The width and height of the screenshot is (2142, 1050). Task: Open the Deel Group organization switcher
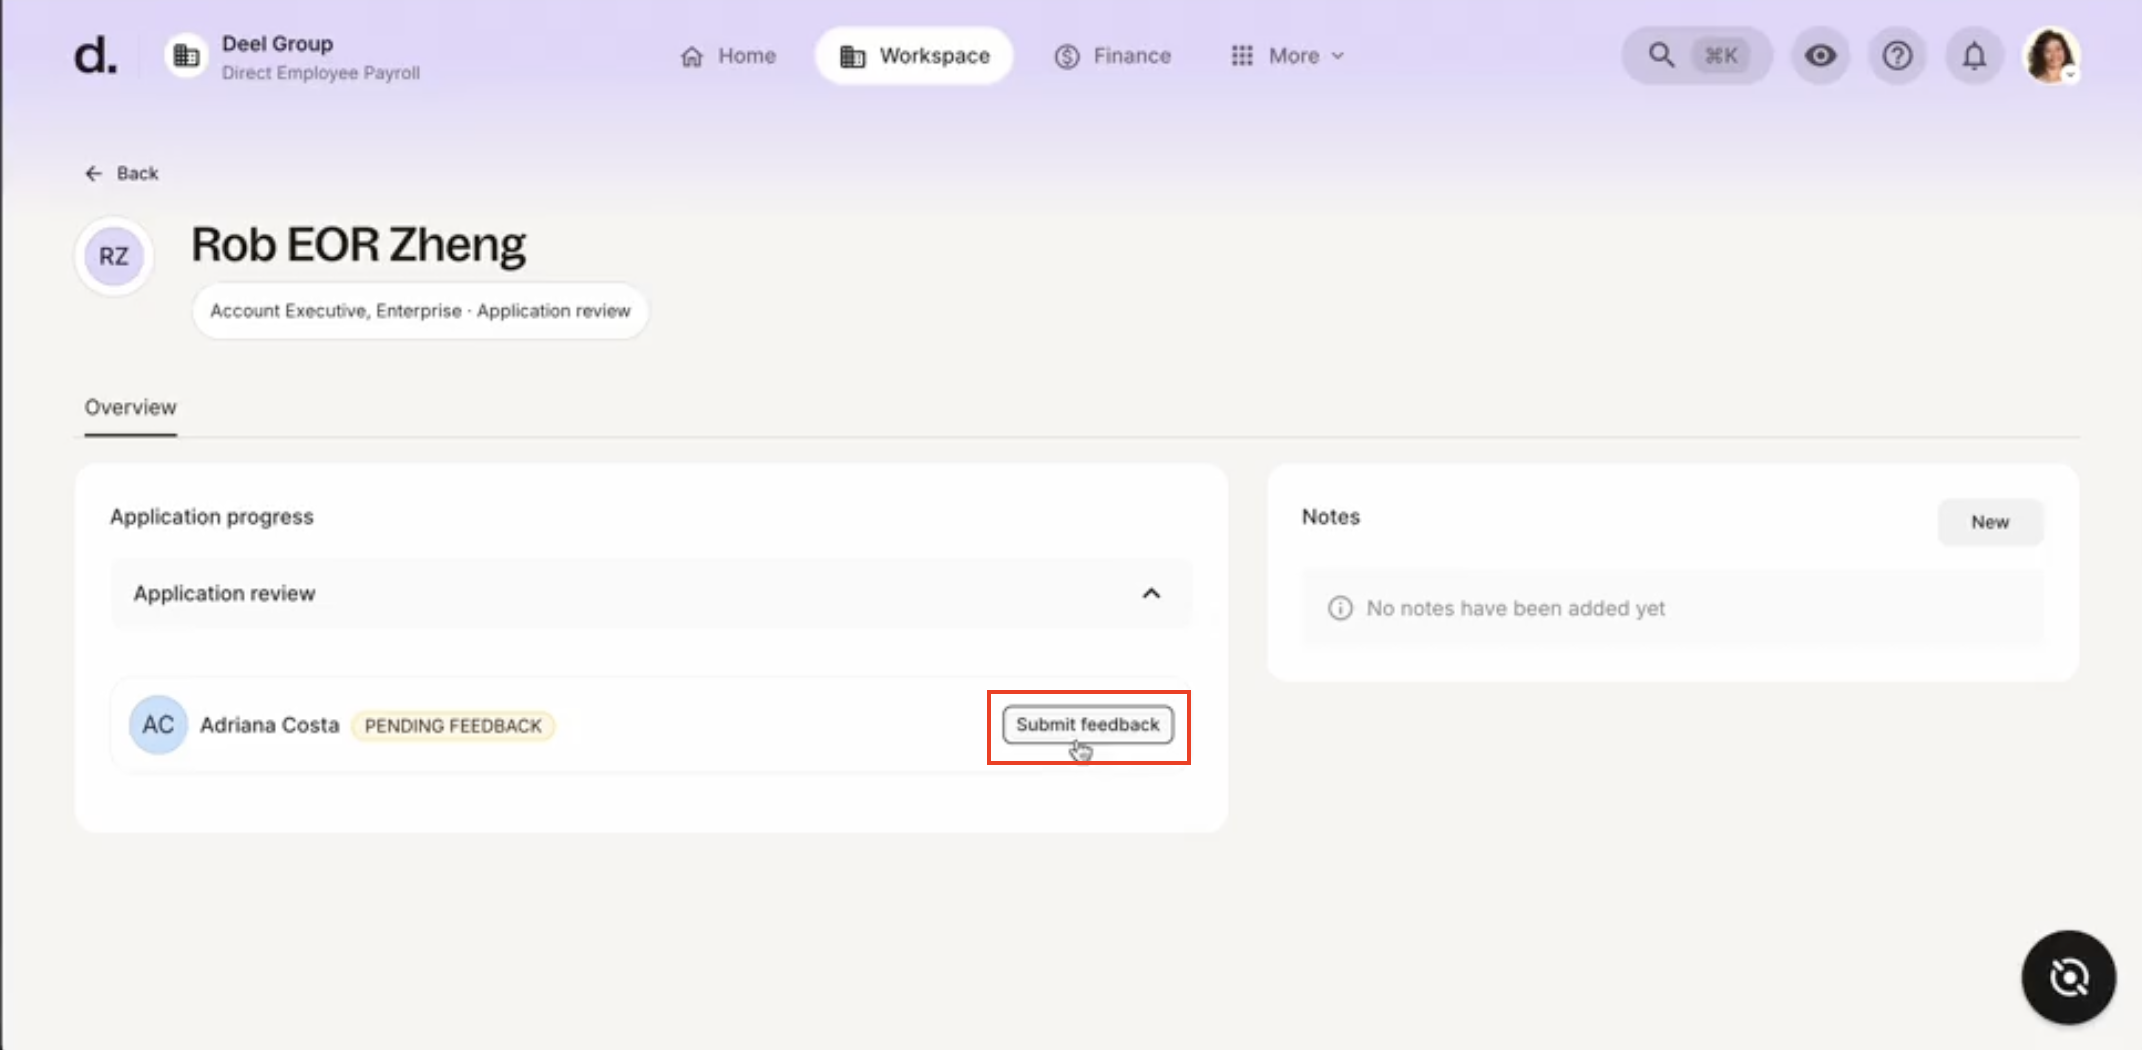pyautogui.click(x=293, y=57)
